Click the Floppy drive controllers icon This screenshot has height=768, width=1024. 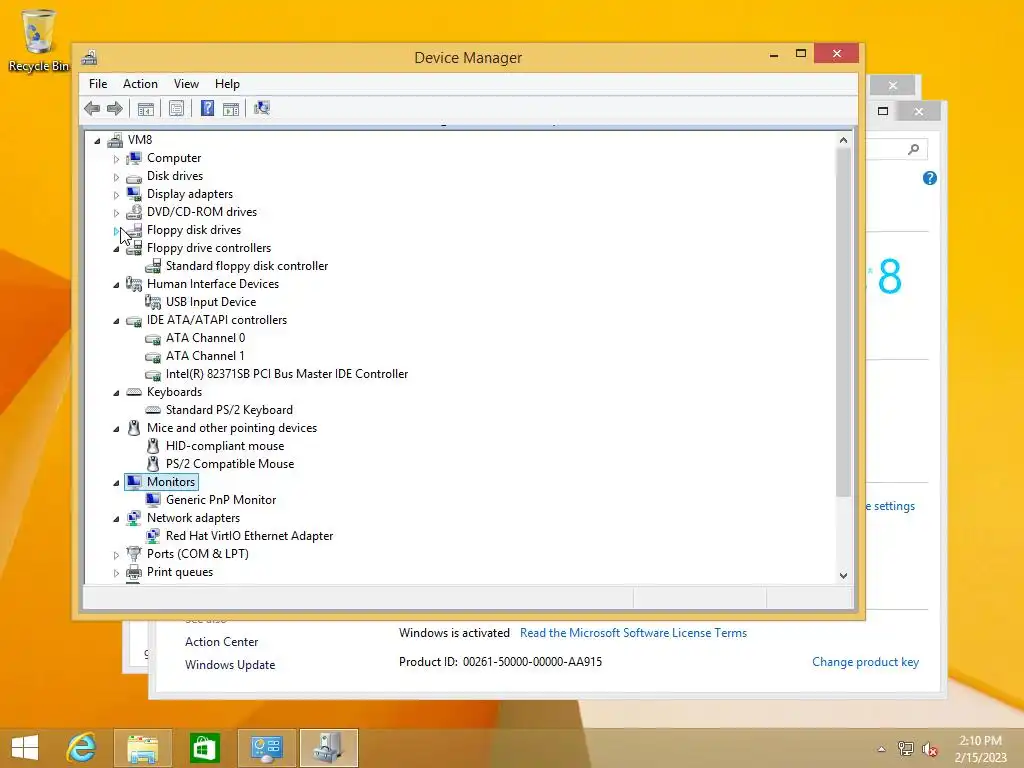[x=135, y=248]
